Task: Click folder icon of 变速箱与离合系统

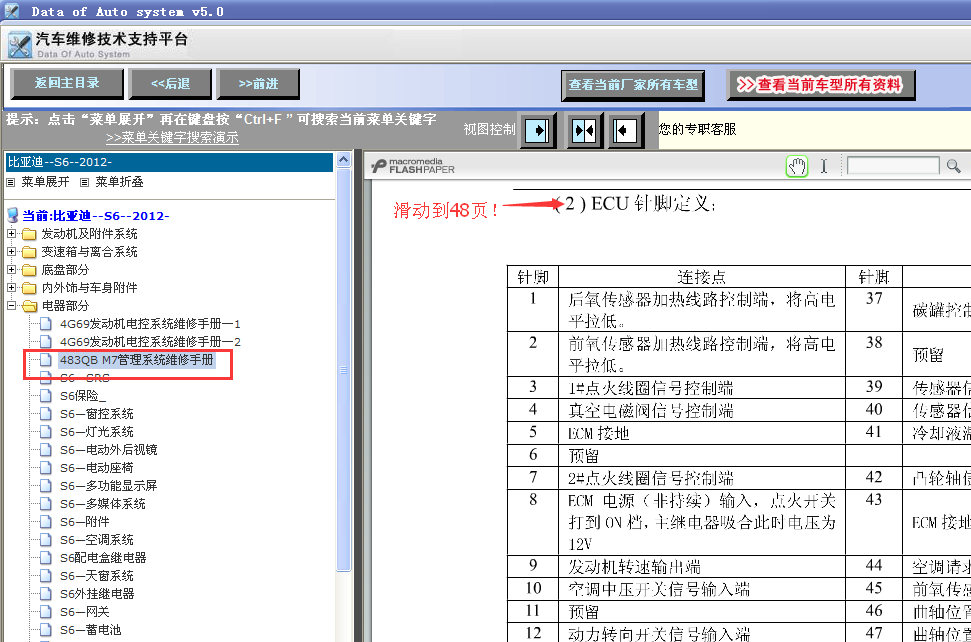Action: click(x=29, y=252)
